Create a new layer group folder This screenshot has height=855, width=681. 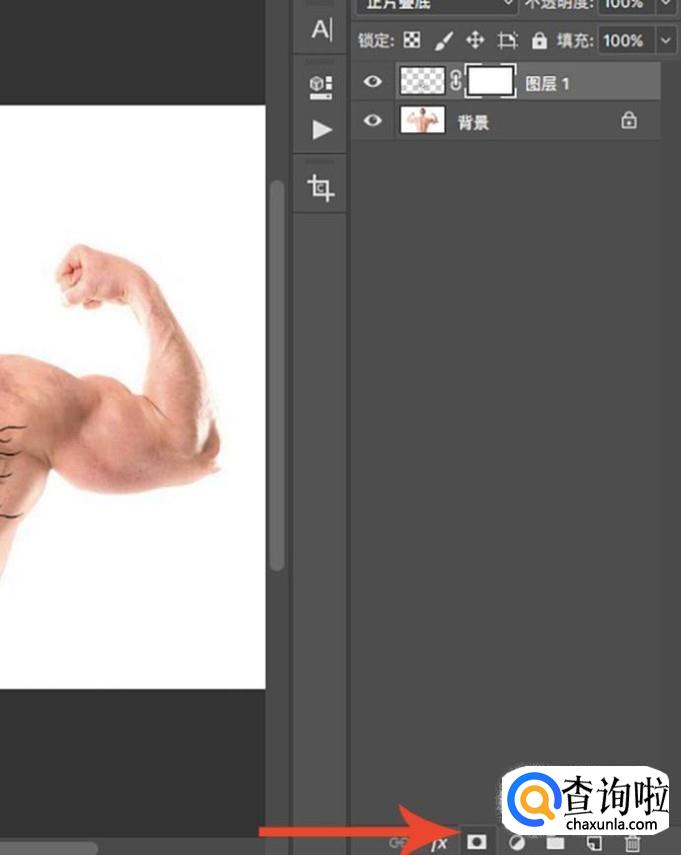click(556, 844)
